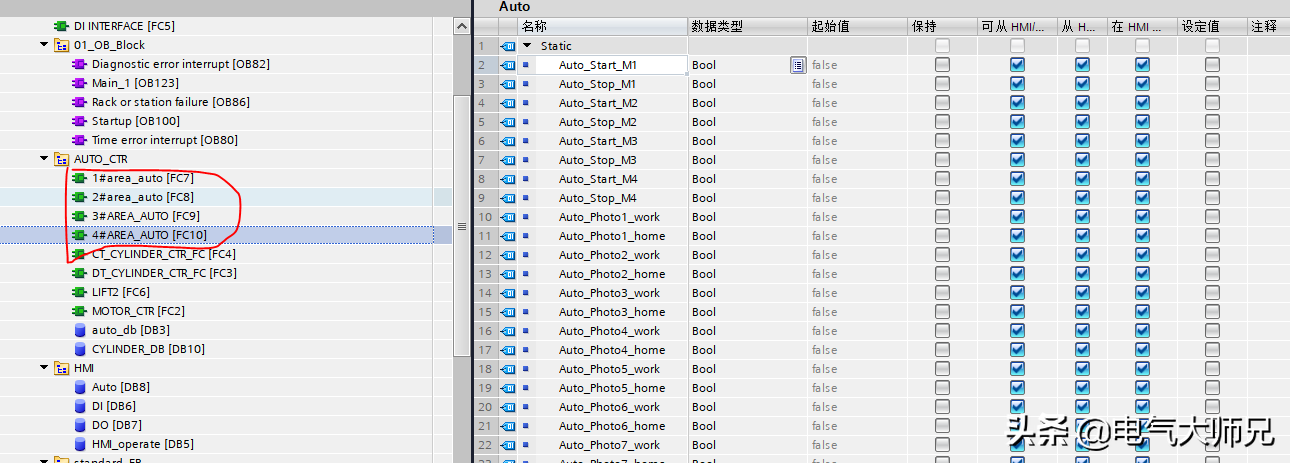
Task: Click the 3#AREA_AUTO [FC9] function icon
Action: pyautogui.click(x=80, y=216)
